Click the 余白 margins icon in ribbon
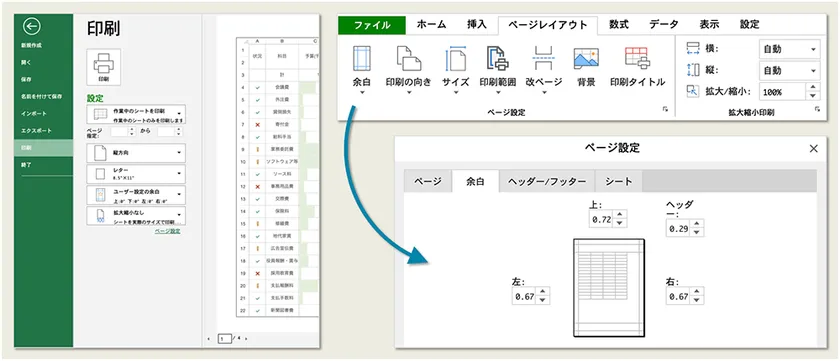Screen dimensions: 840x361 point(362,59)
